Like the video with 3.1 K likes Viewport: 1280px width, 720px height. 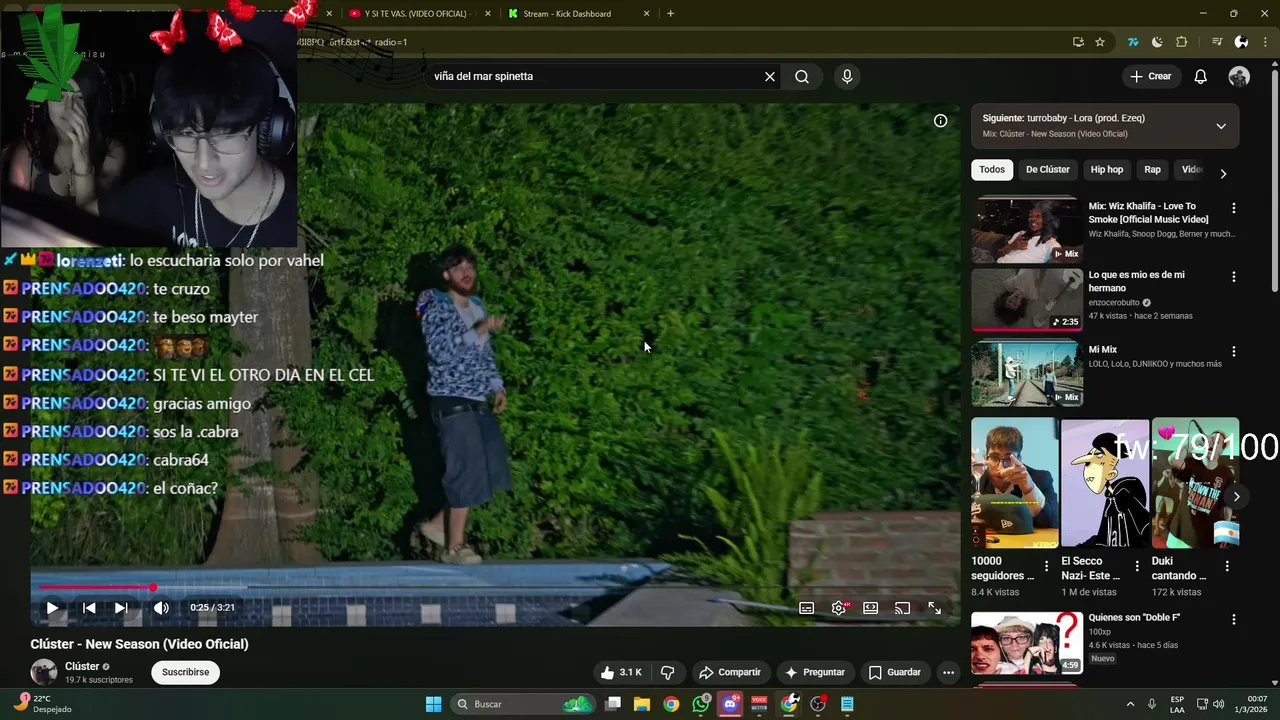coord(621,673)
